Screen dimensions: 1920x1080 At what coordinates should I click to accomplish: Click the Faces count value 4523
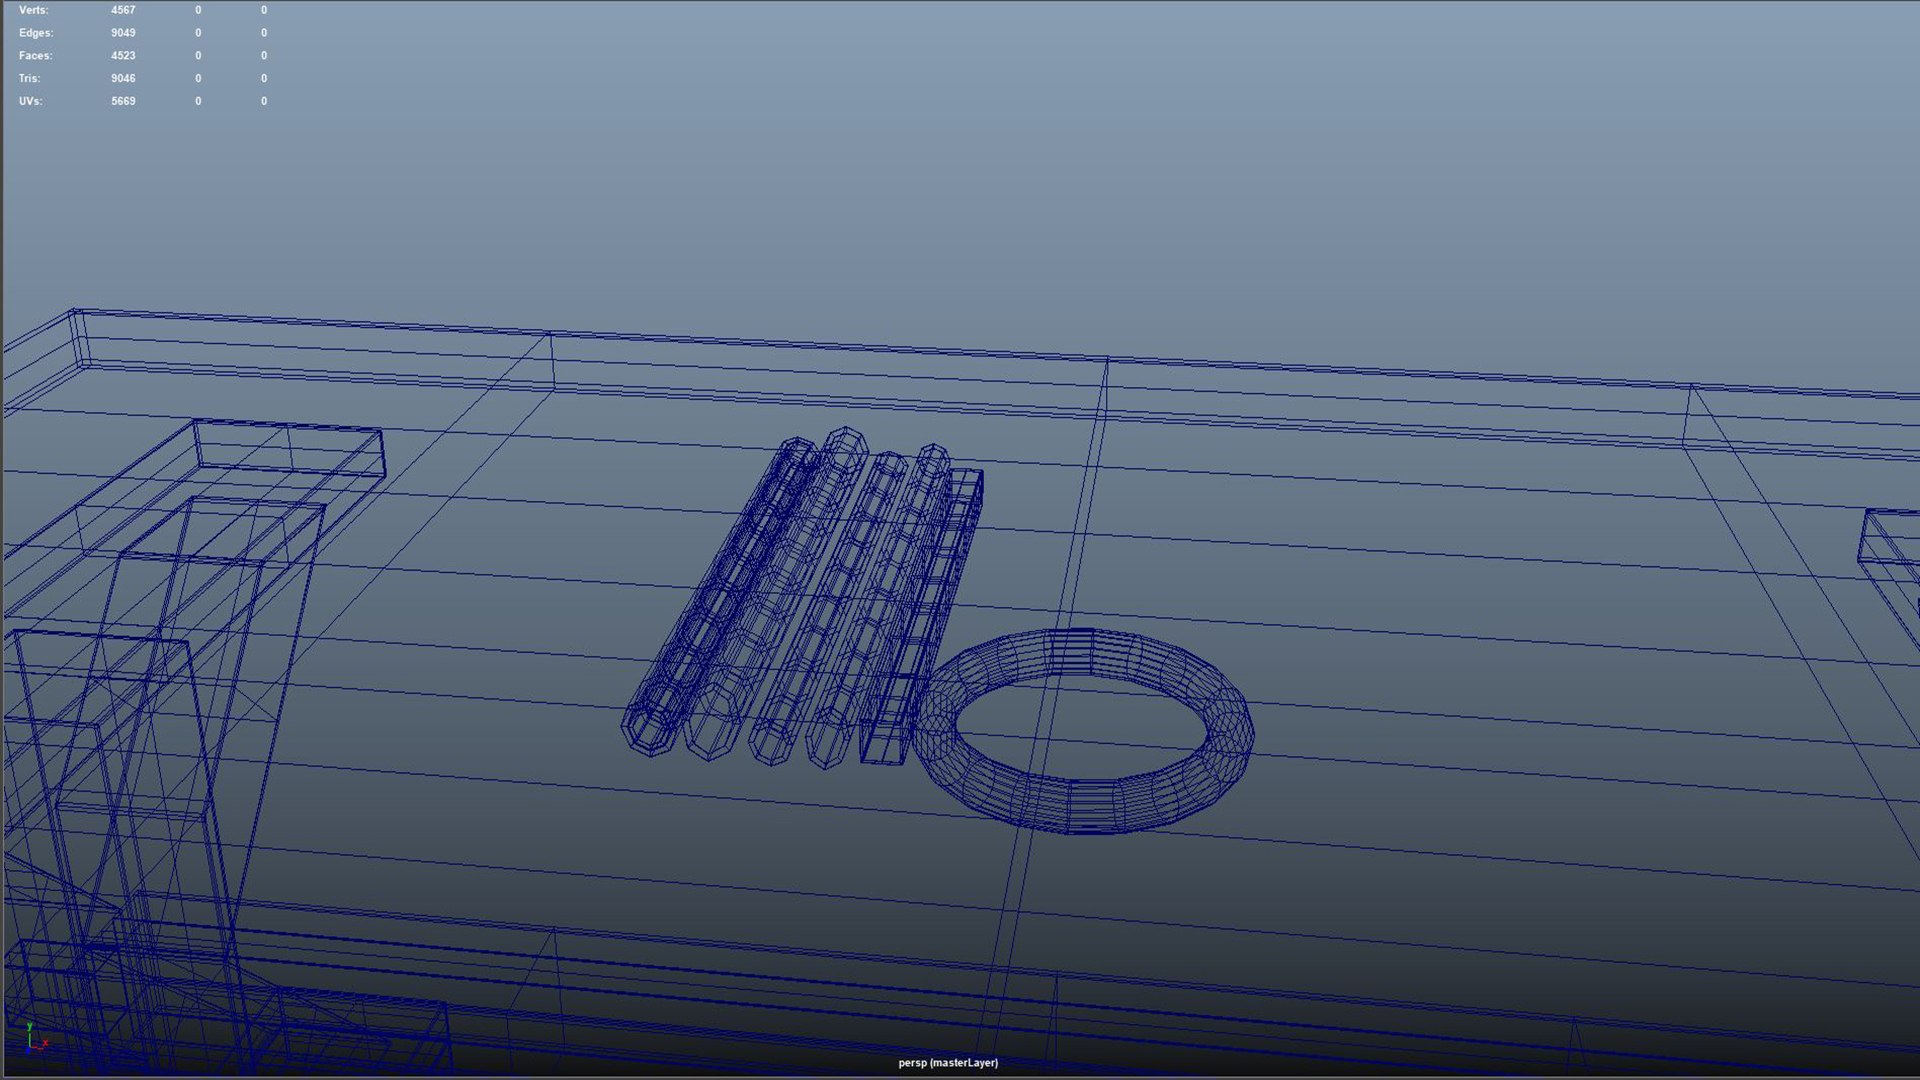pyautogui.click(x=123, y=56)
